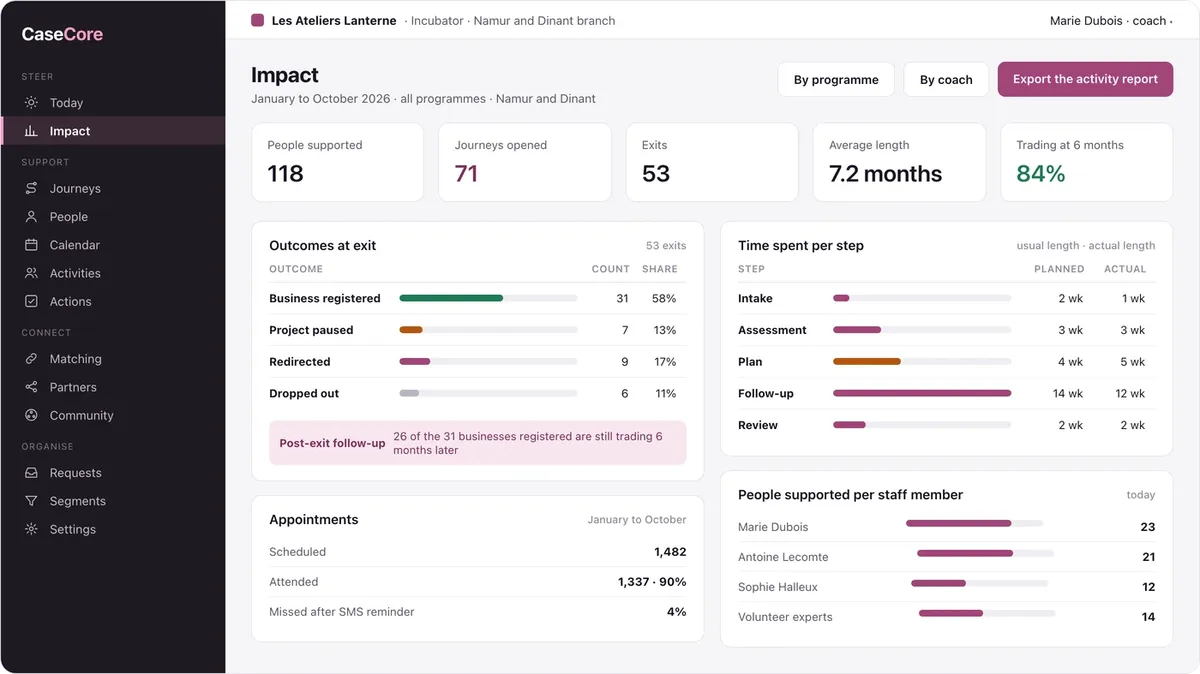Click the People person icon
This screenshot has width=1200, height=674.
(x=31, y=217)
